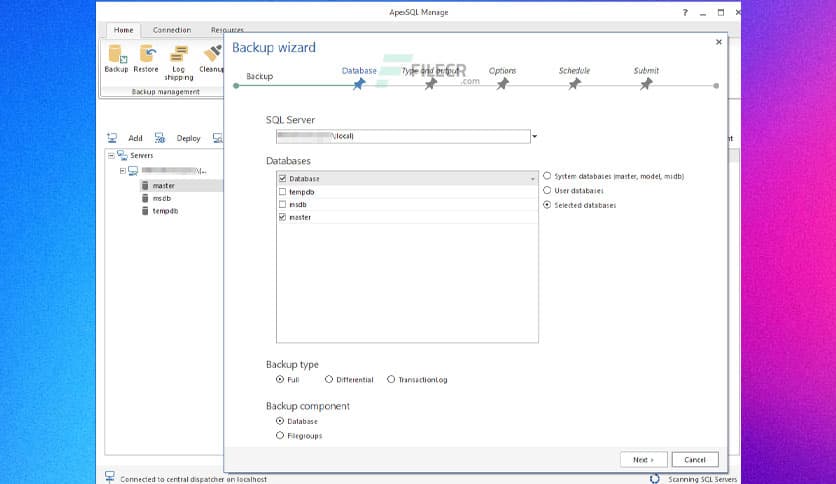The width and height of the screenshot is (836, 484).
Task: Select msdb in the servers tree
Action: pos(162,198)
